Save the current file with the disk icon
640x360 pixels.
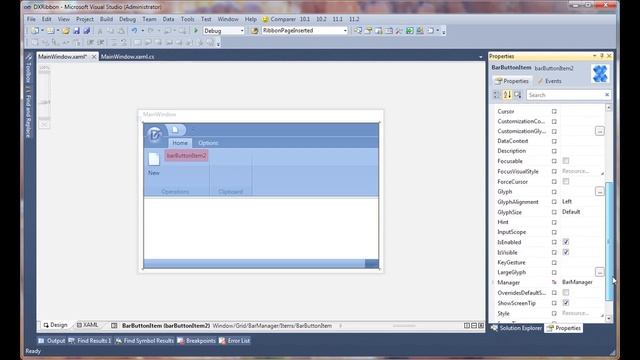pyautogui.click(x=76, y=31)
